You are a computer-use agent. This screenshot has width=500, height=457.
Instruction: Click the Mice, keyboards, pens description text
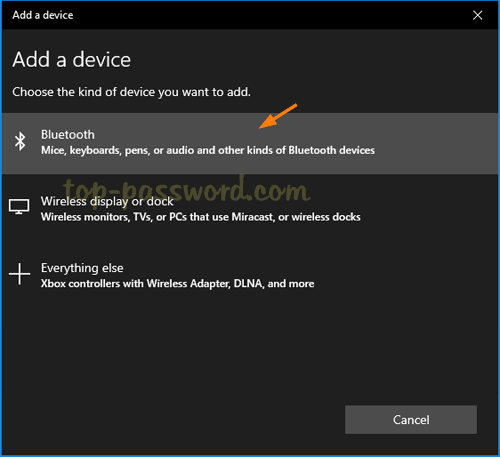208,150
